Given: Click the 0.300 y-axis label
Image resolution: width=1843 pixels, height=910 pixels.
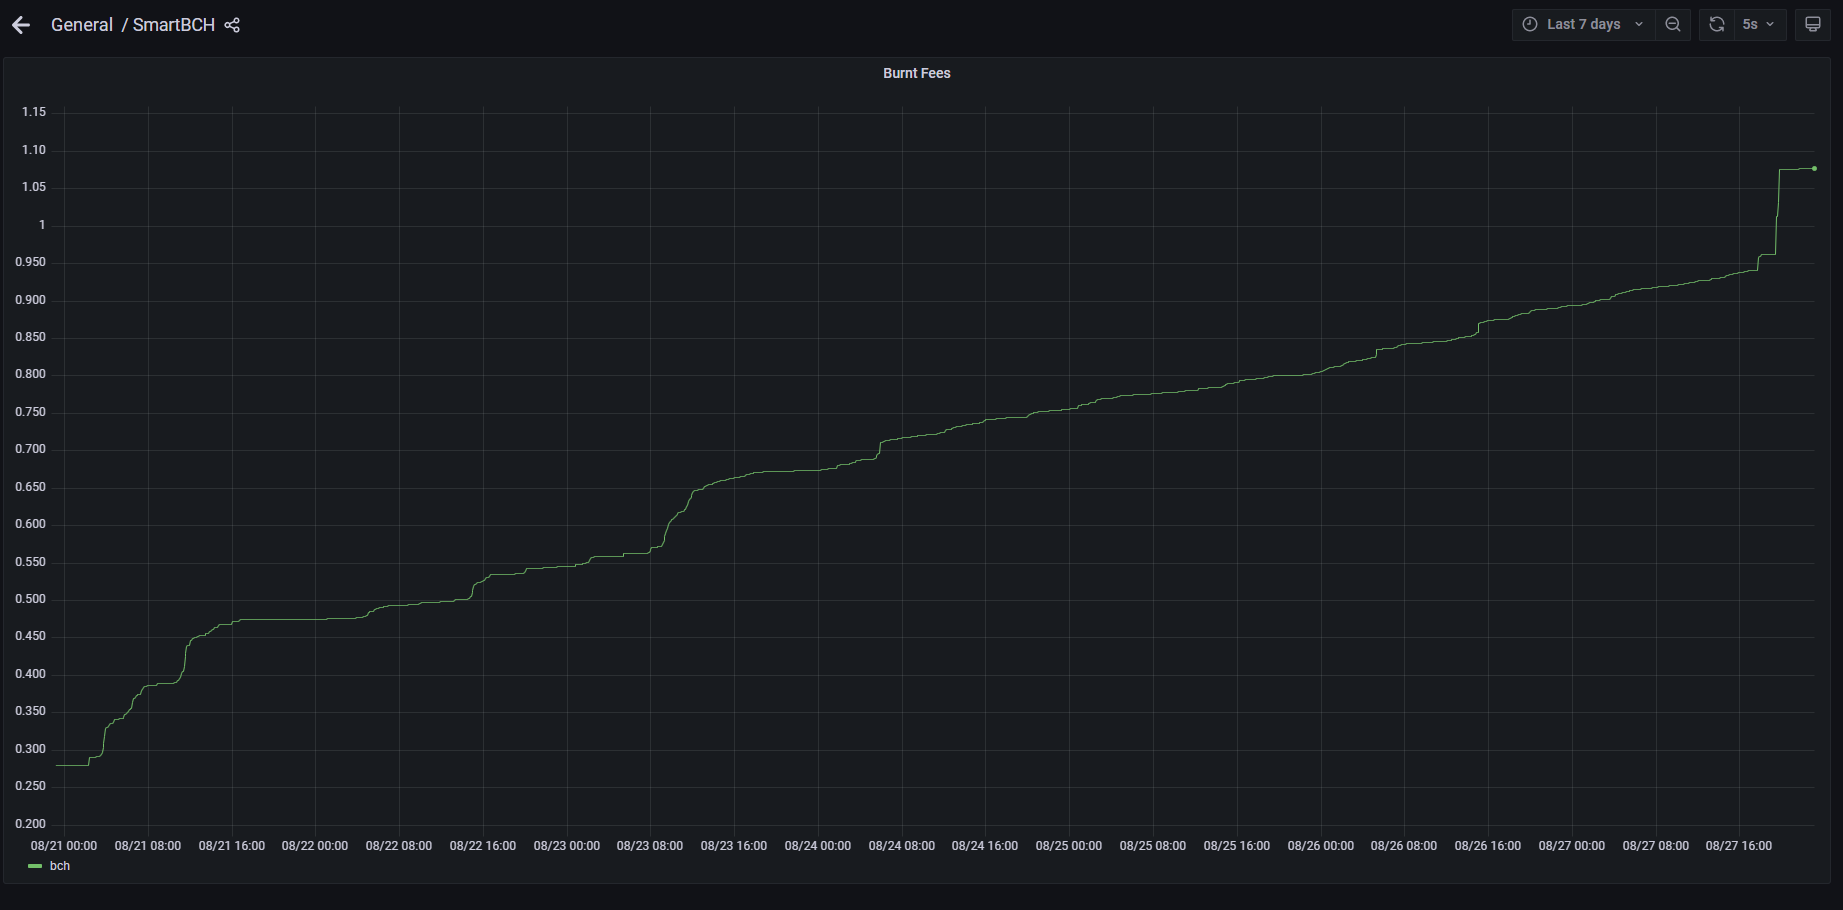Looking at the screenshot, I should 31,749.
